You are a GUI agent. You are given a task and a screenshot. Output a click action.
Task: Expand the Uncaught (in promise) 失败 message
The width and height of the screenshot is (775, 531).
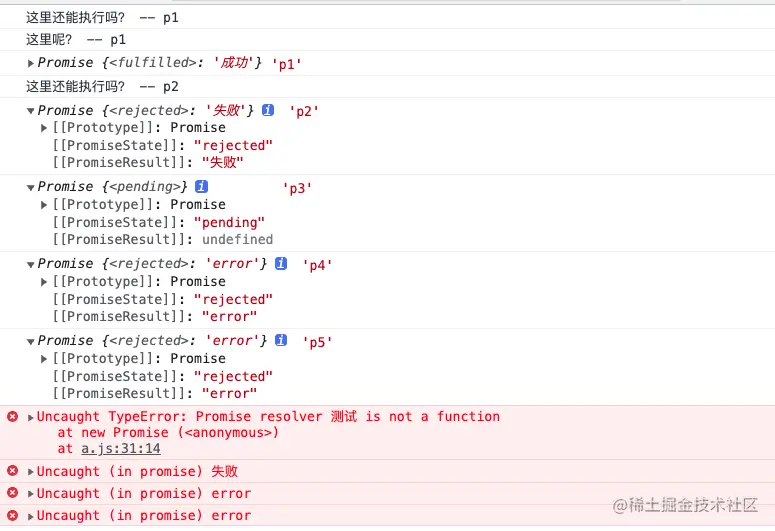(31, 472)
